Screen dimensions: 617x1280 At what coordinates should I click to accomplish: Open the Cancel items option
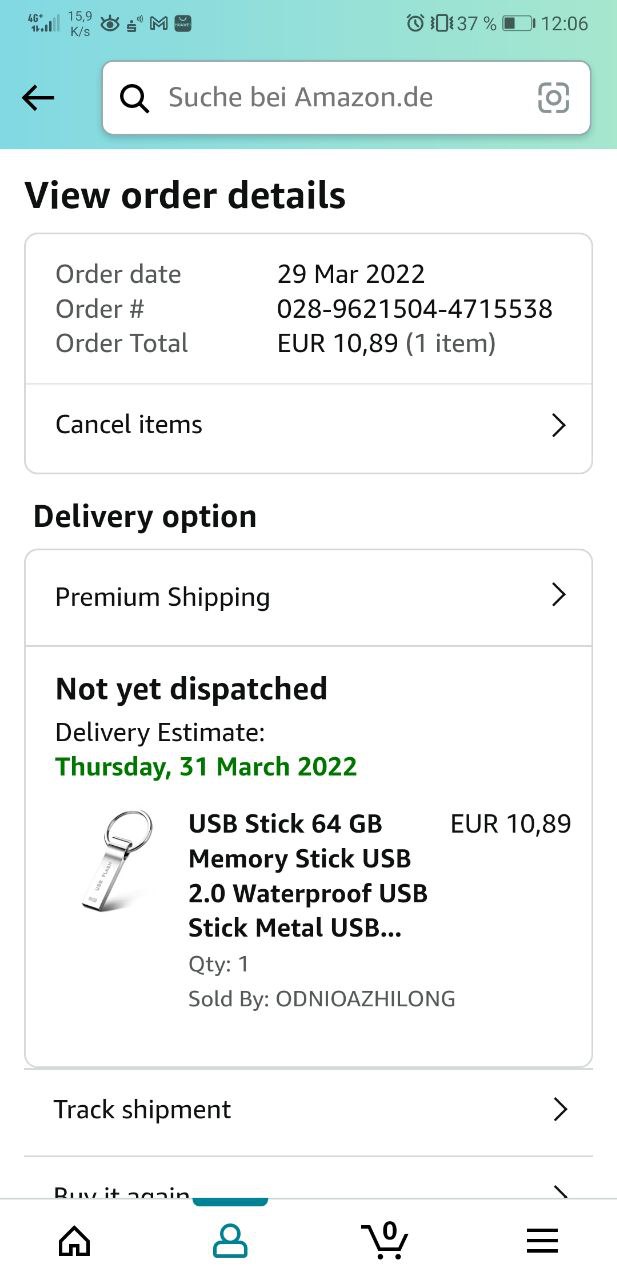[129, 425]
